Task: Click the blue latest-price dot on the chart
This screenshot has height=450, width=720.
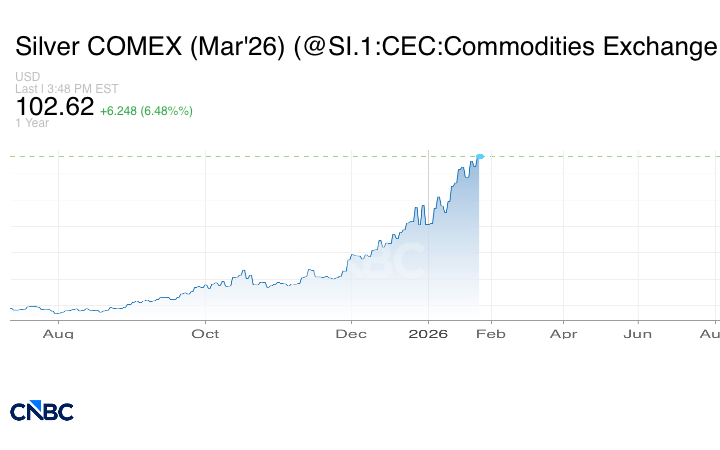Action: [481, 156]
